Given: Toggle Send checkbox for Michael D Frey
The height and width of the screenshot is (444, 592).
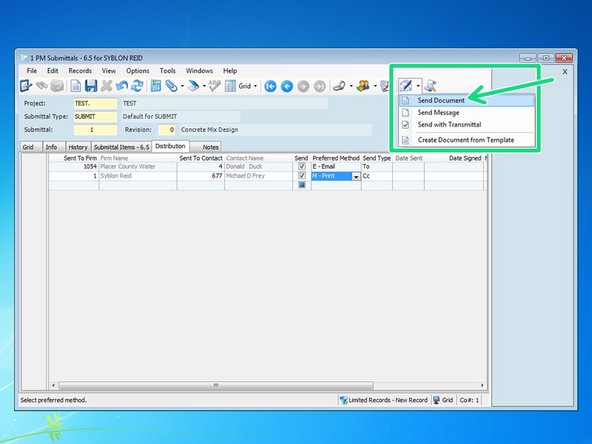Looking at the screenshot, I should coord(302,176).
